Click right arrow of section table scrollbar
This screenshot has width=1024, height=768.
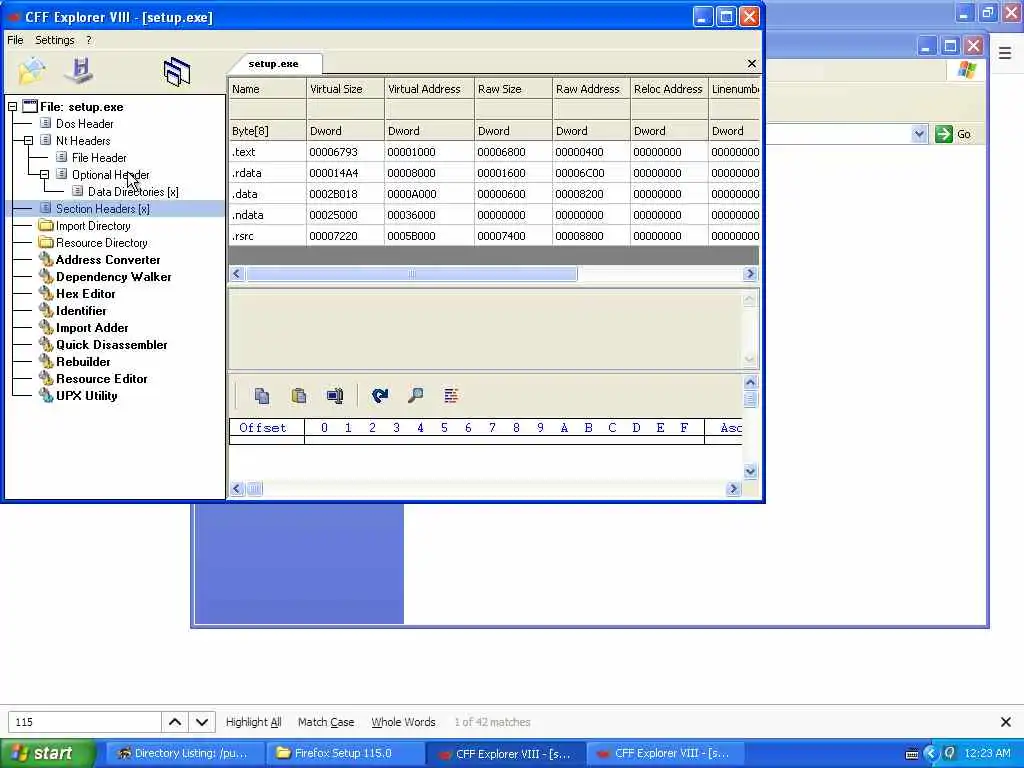click(750, 274)
